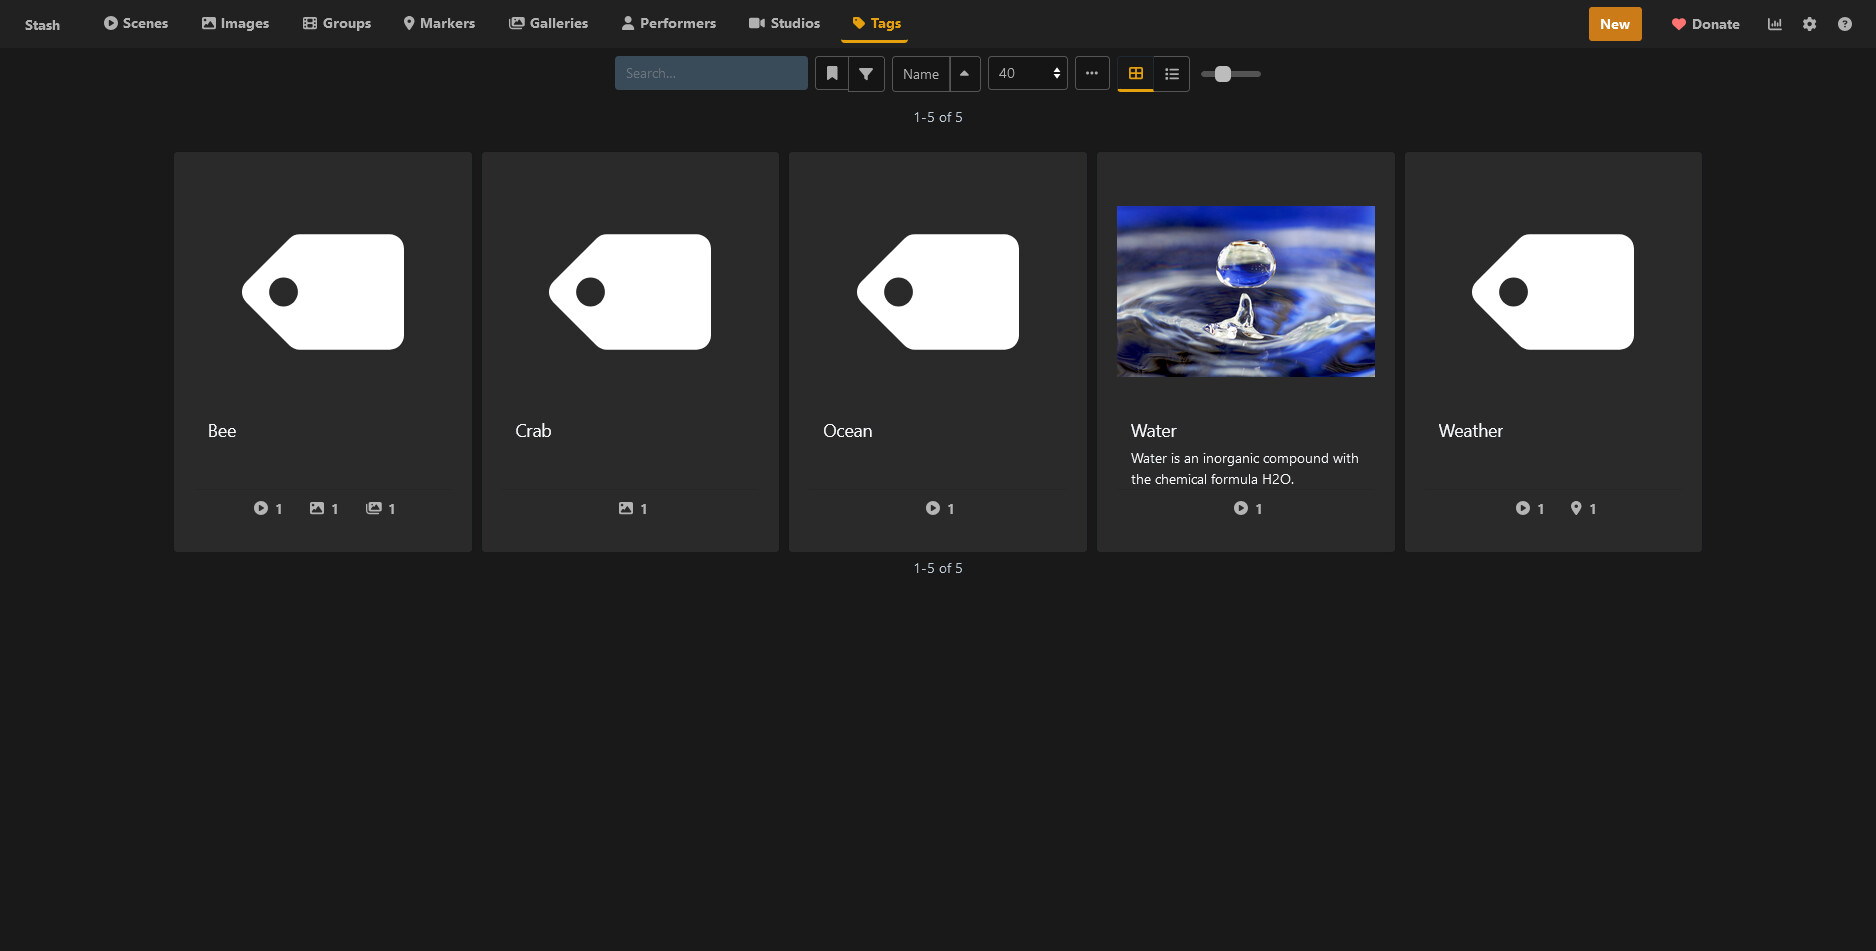Screen dimensions: 1876x951
Task: Click the Water tag name
Action: pos(1154,431)
